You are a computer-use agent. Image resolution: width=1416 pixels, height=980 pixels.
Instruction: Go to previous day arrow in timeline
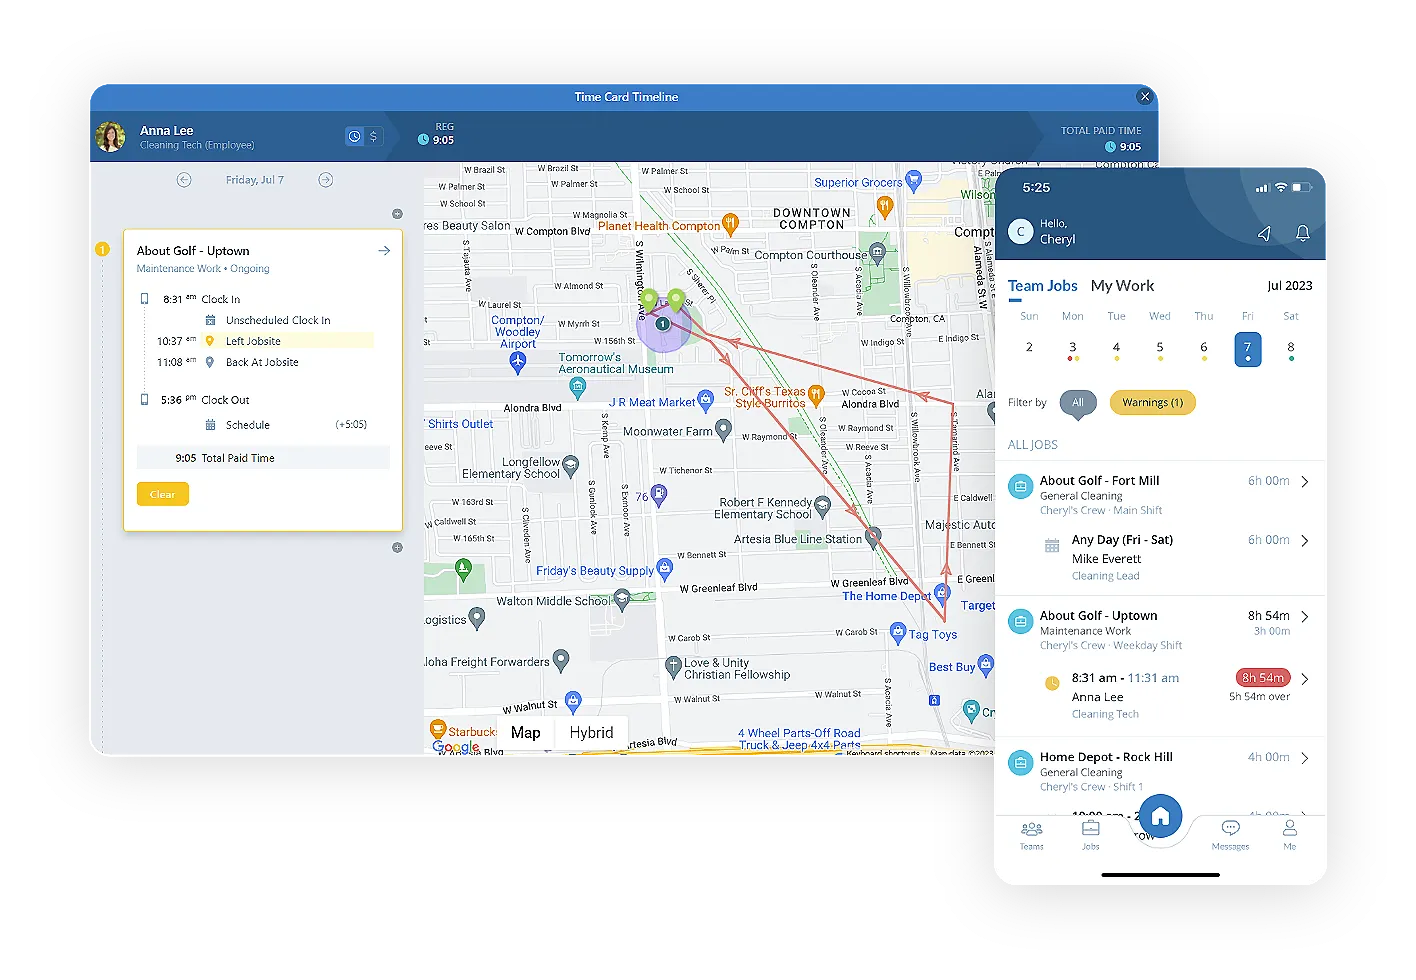[x=184, y=180]
